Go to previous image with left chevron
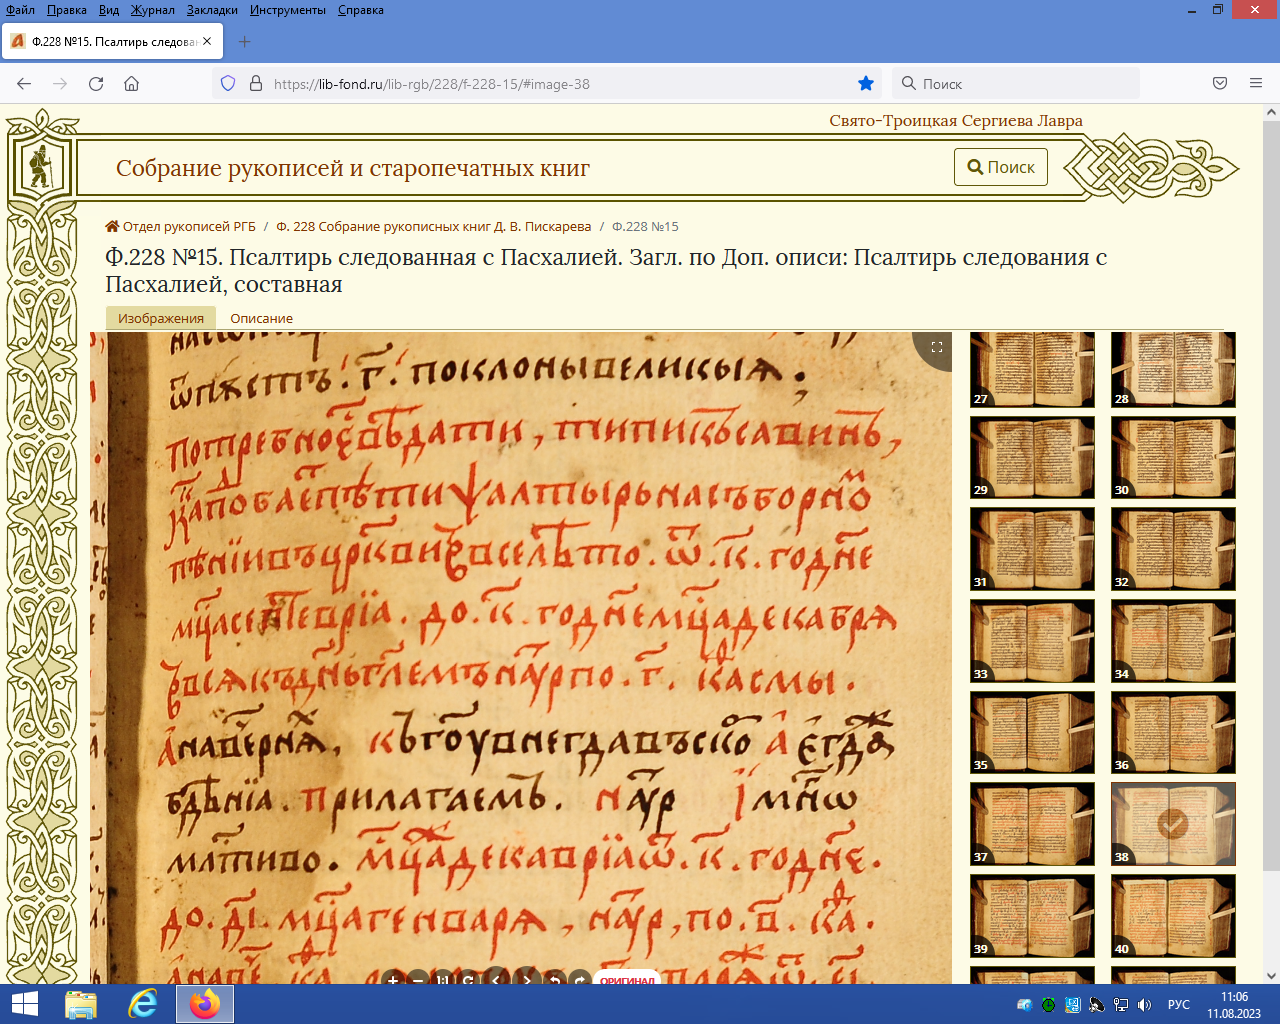Viewport: 1280px width, 1024px height. coord(496,980)
